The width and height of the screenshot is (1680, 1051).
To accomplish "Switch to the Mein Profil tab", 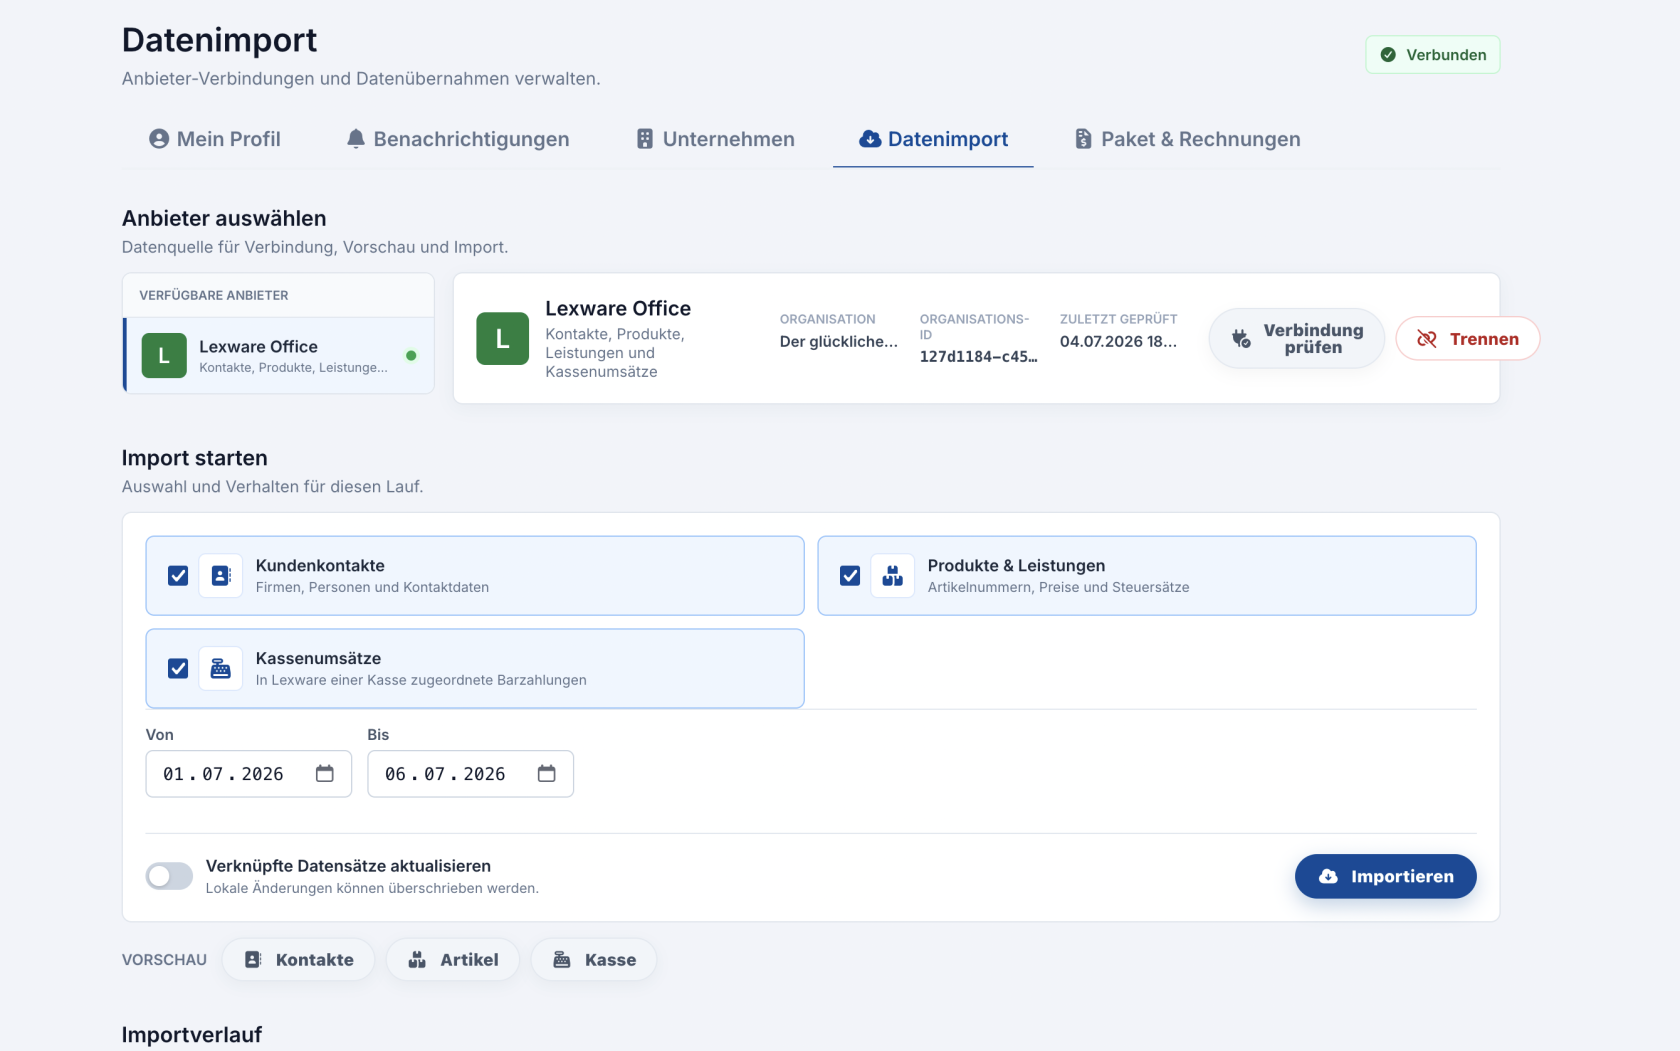I will (x=215, y=139).
